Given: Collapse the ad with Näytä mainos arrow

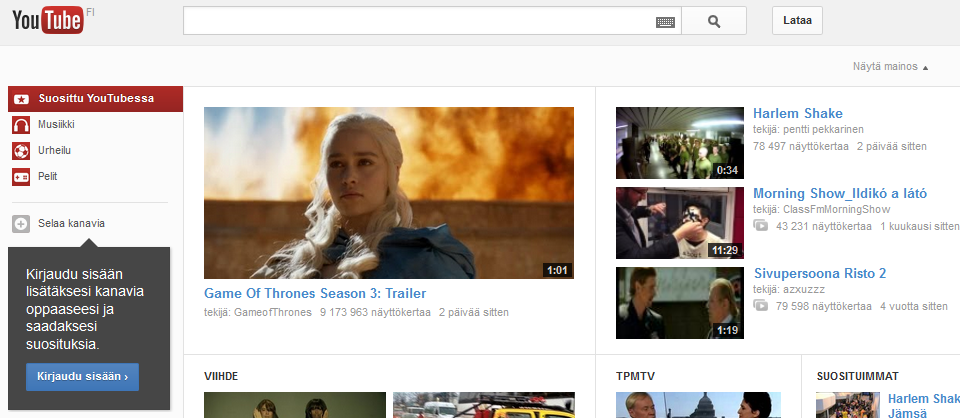Looking at the screenshot, I should click(x=925, y=67).
